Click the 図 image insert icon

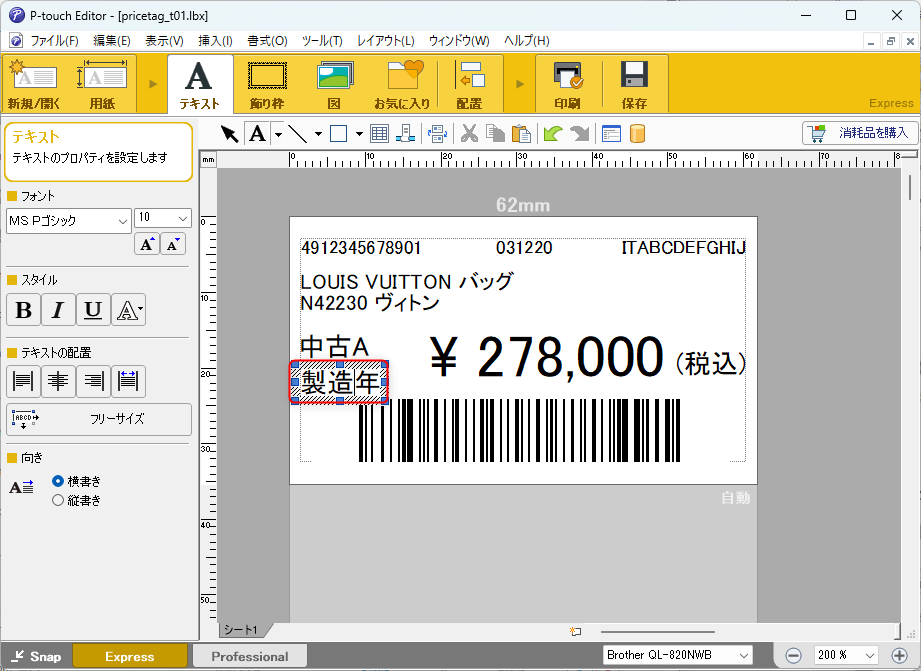coord(334,84)
